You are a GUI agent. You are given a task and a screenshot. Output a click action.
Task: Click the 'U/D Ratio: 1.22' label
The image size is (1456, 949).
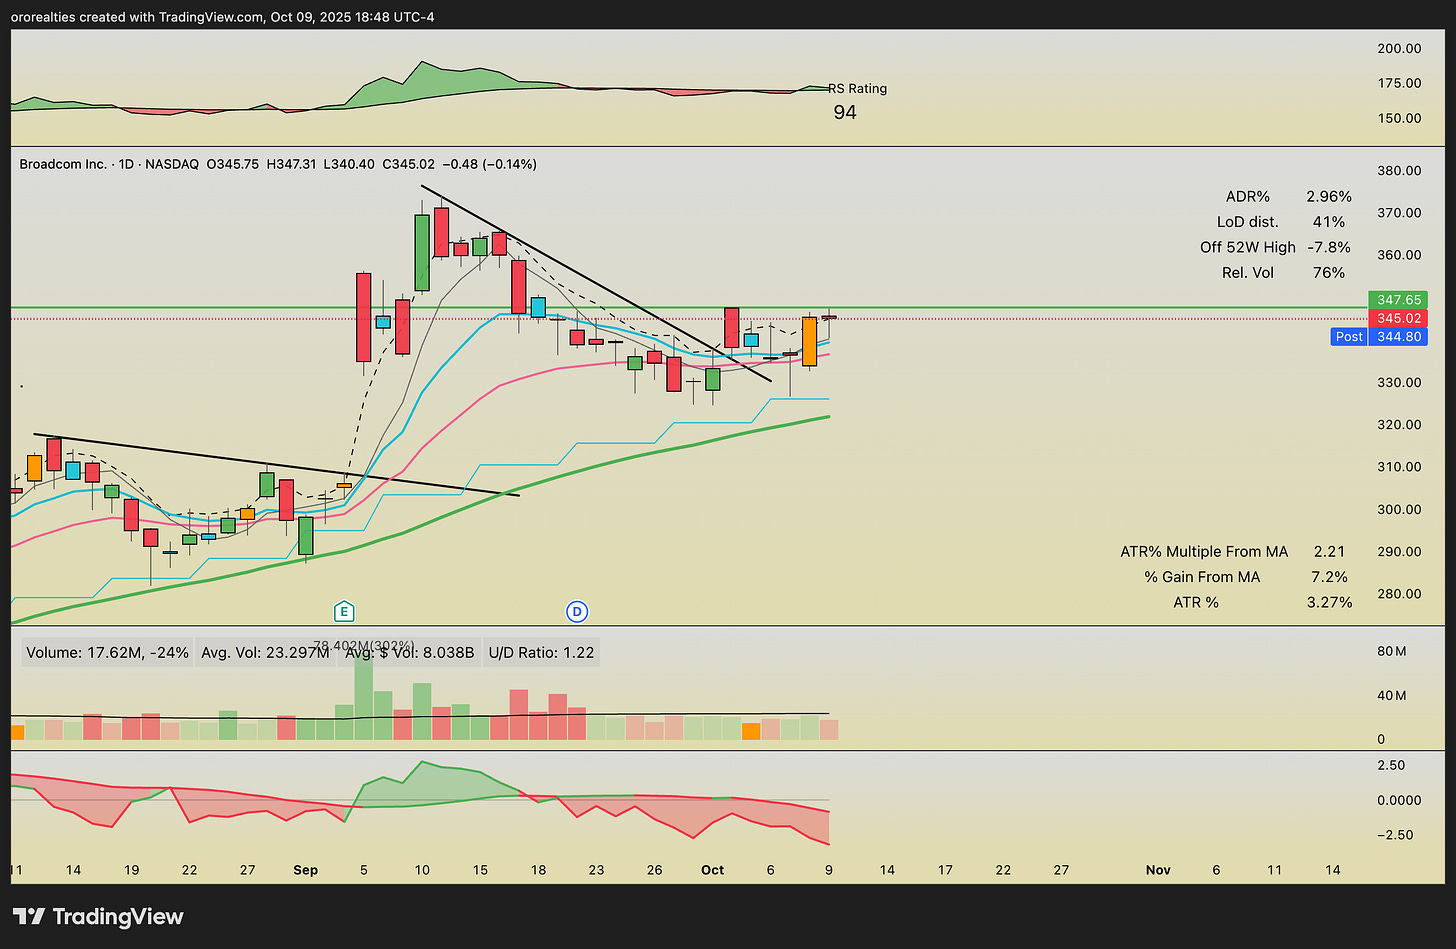[541, 653]
